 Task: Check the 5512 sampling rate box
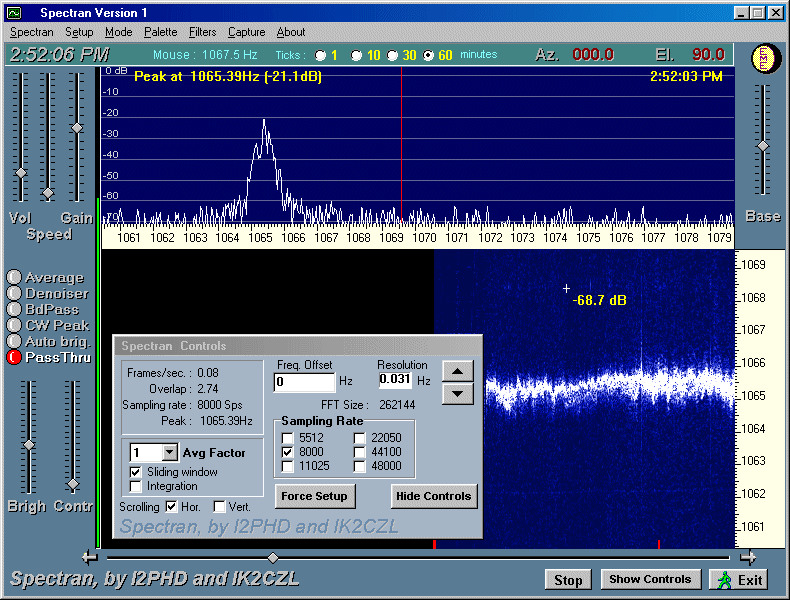[288, 438]
